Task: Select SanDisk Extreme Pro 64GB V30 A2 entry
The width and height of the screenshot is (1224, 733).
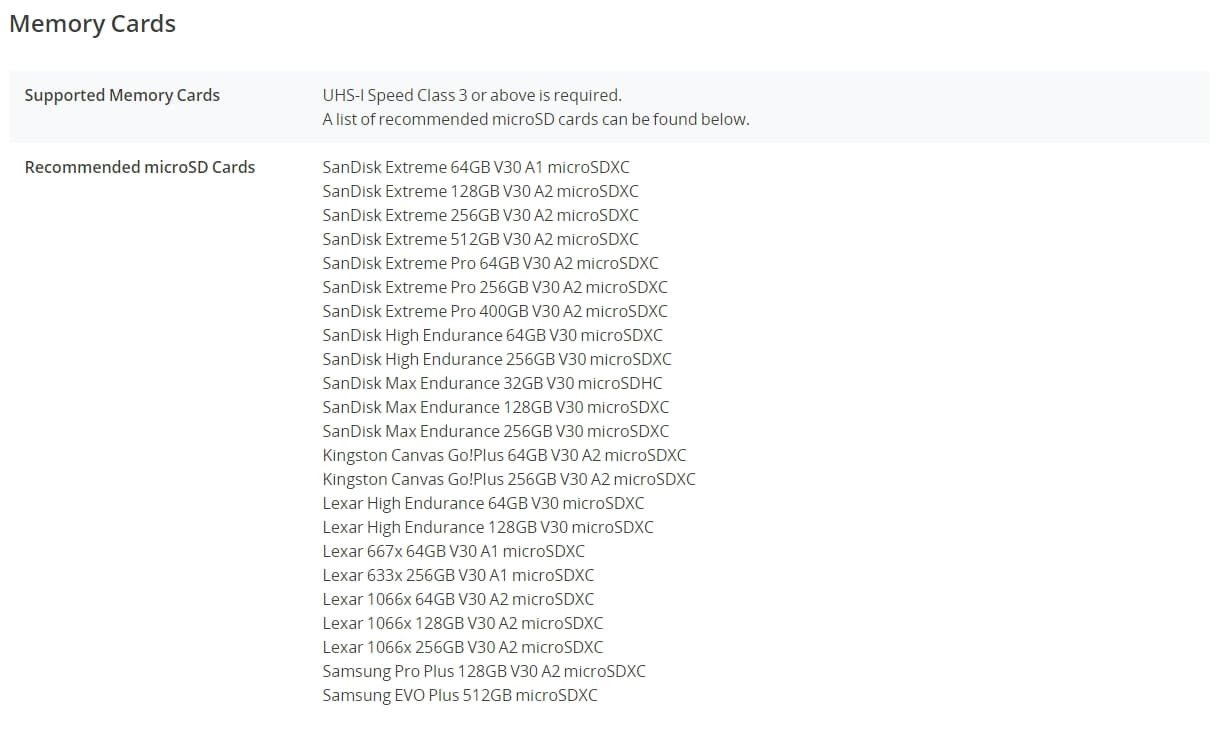Action: [491, 263]
